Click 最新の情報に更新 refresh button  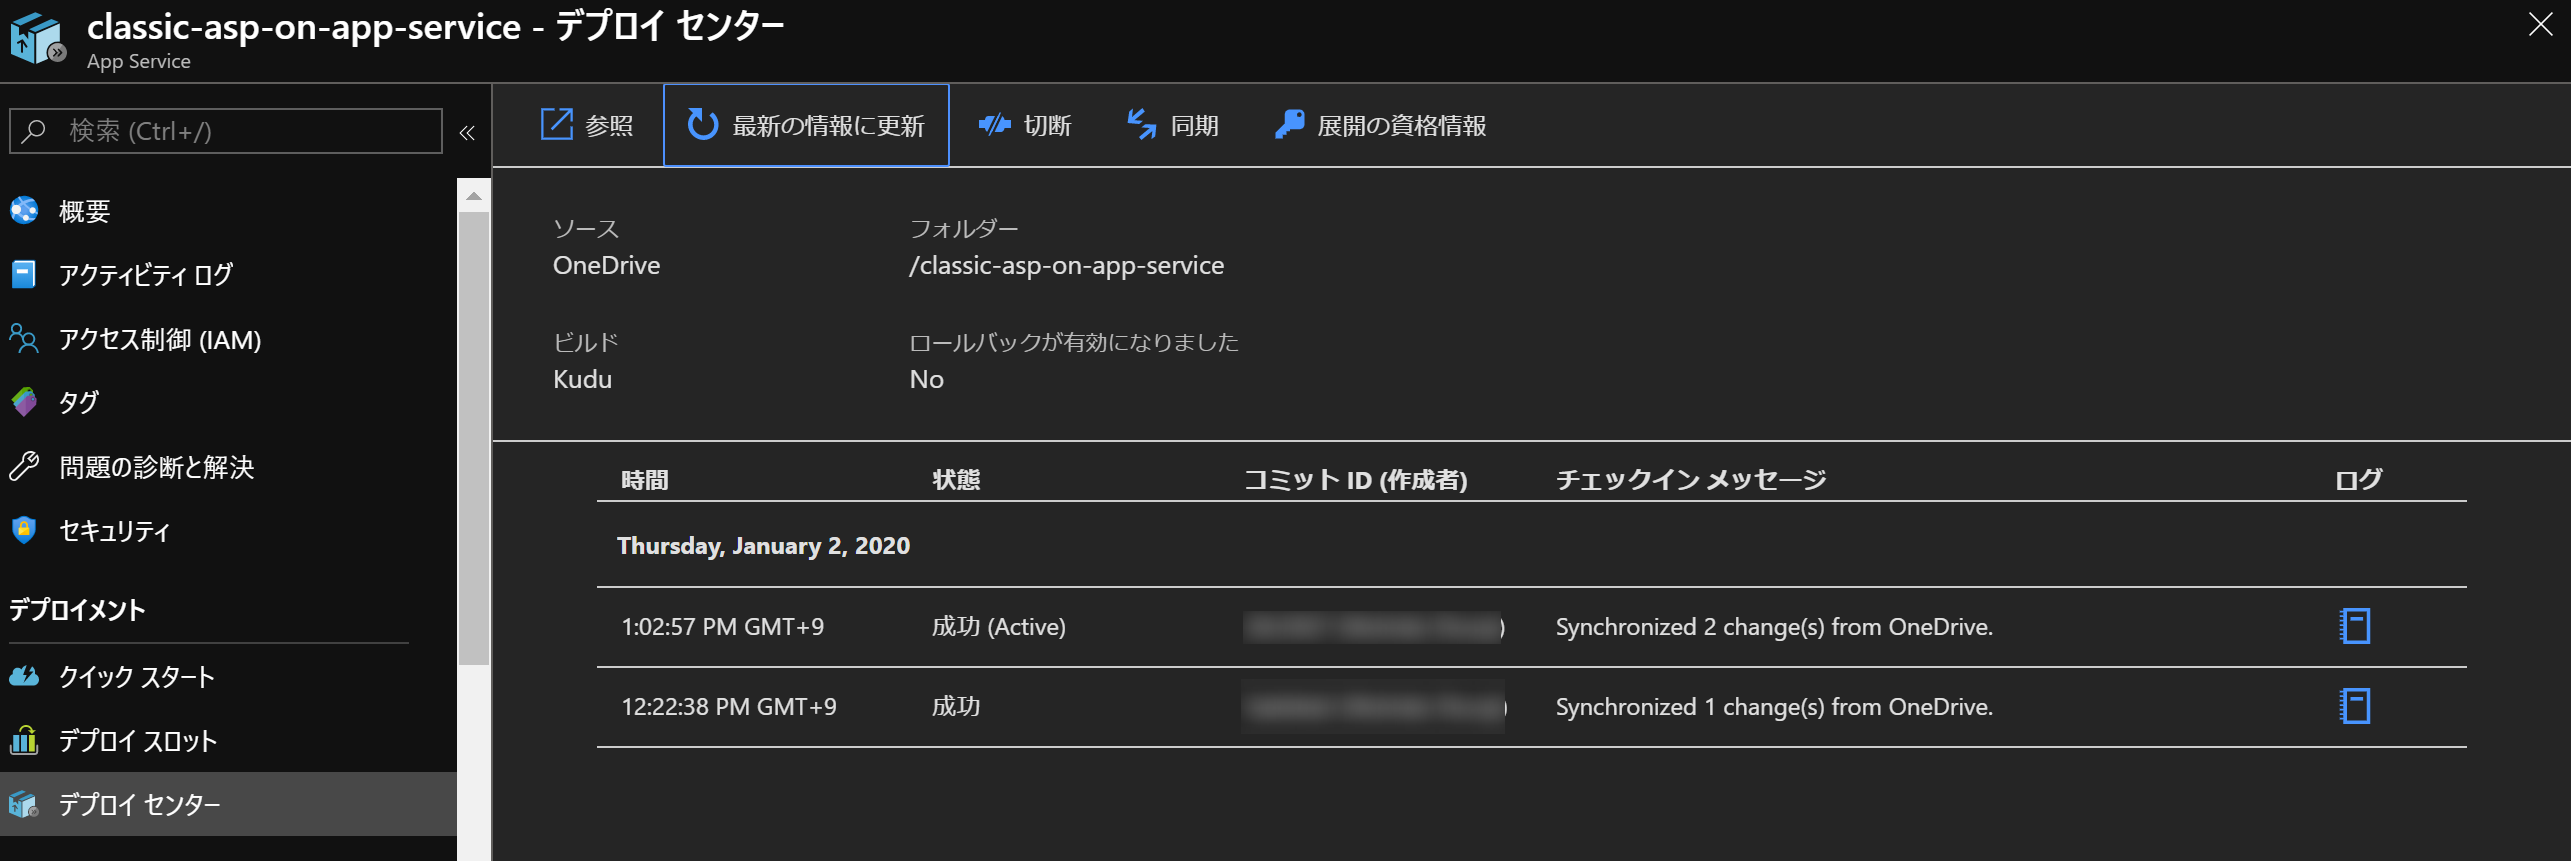(x=806, y=125)
